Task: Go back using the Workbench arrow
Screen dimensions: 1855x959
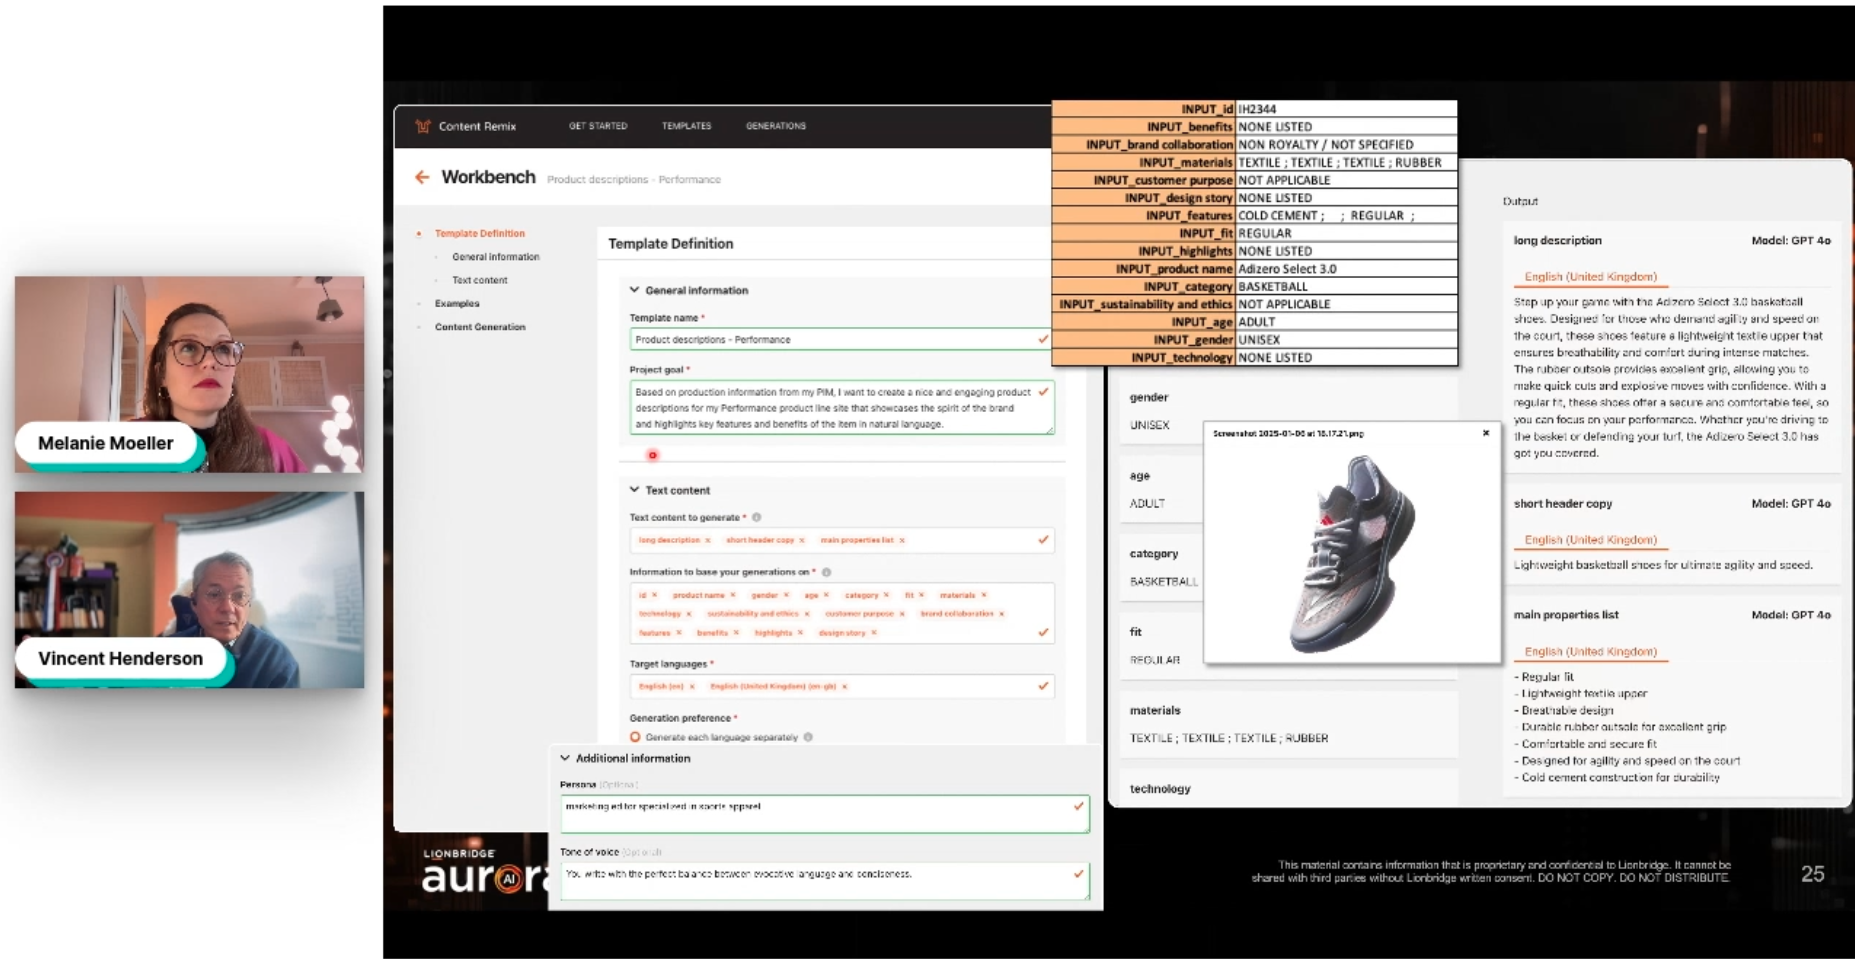Action: 422,177
